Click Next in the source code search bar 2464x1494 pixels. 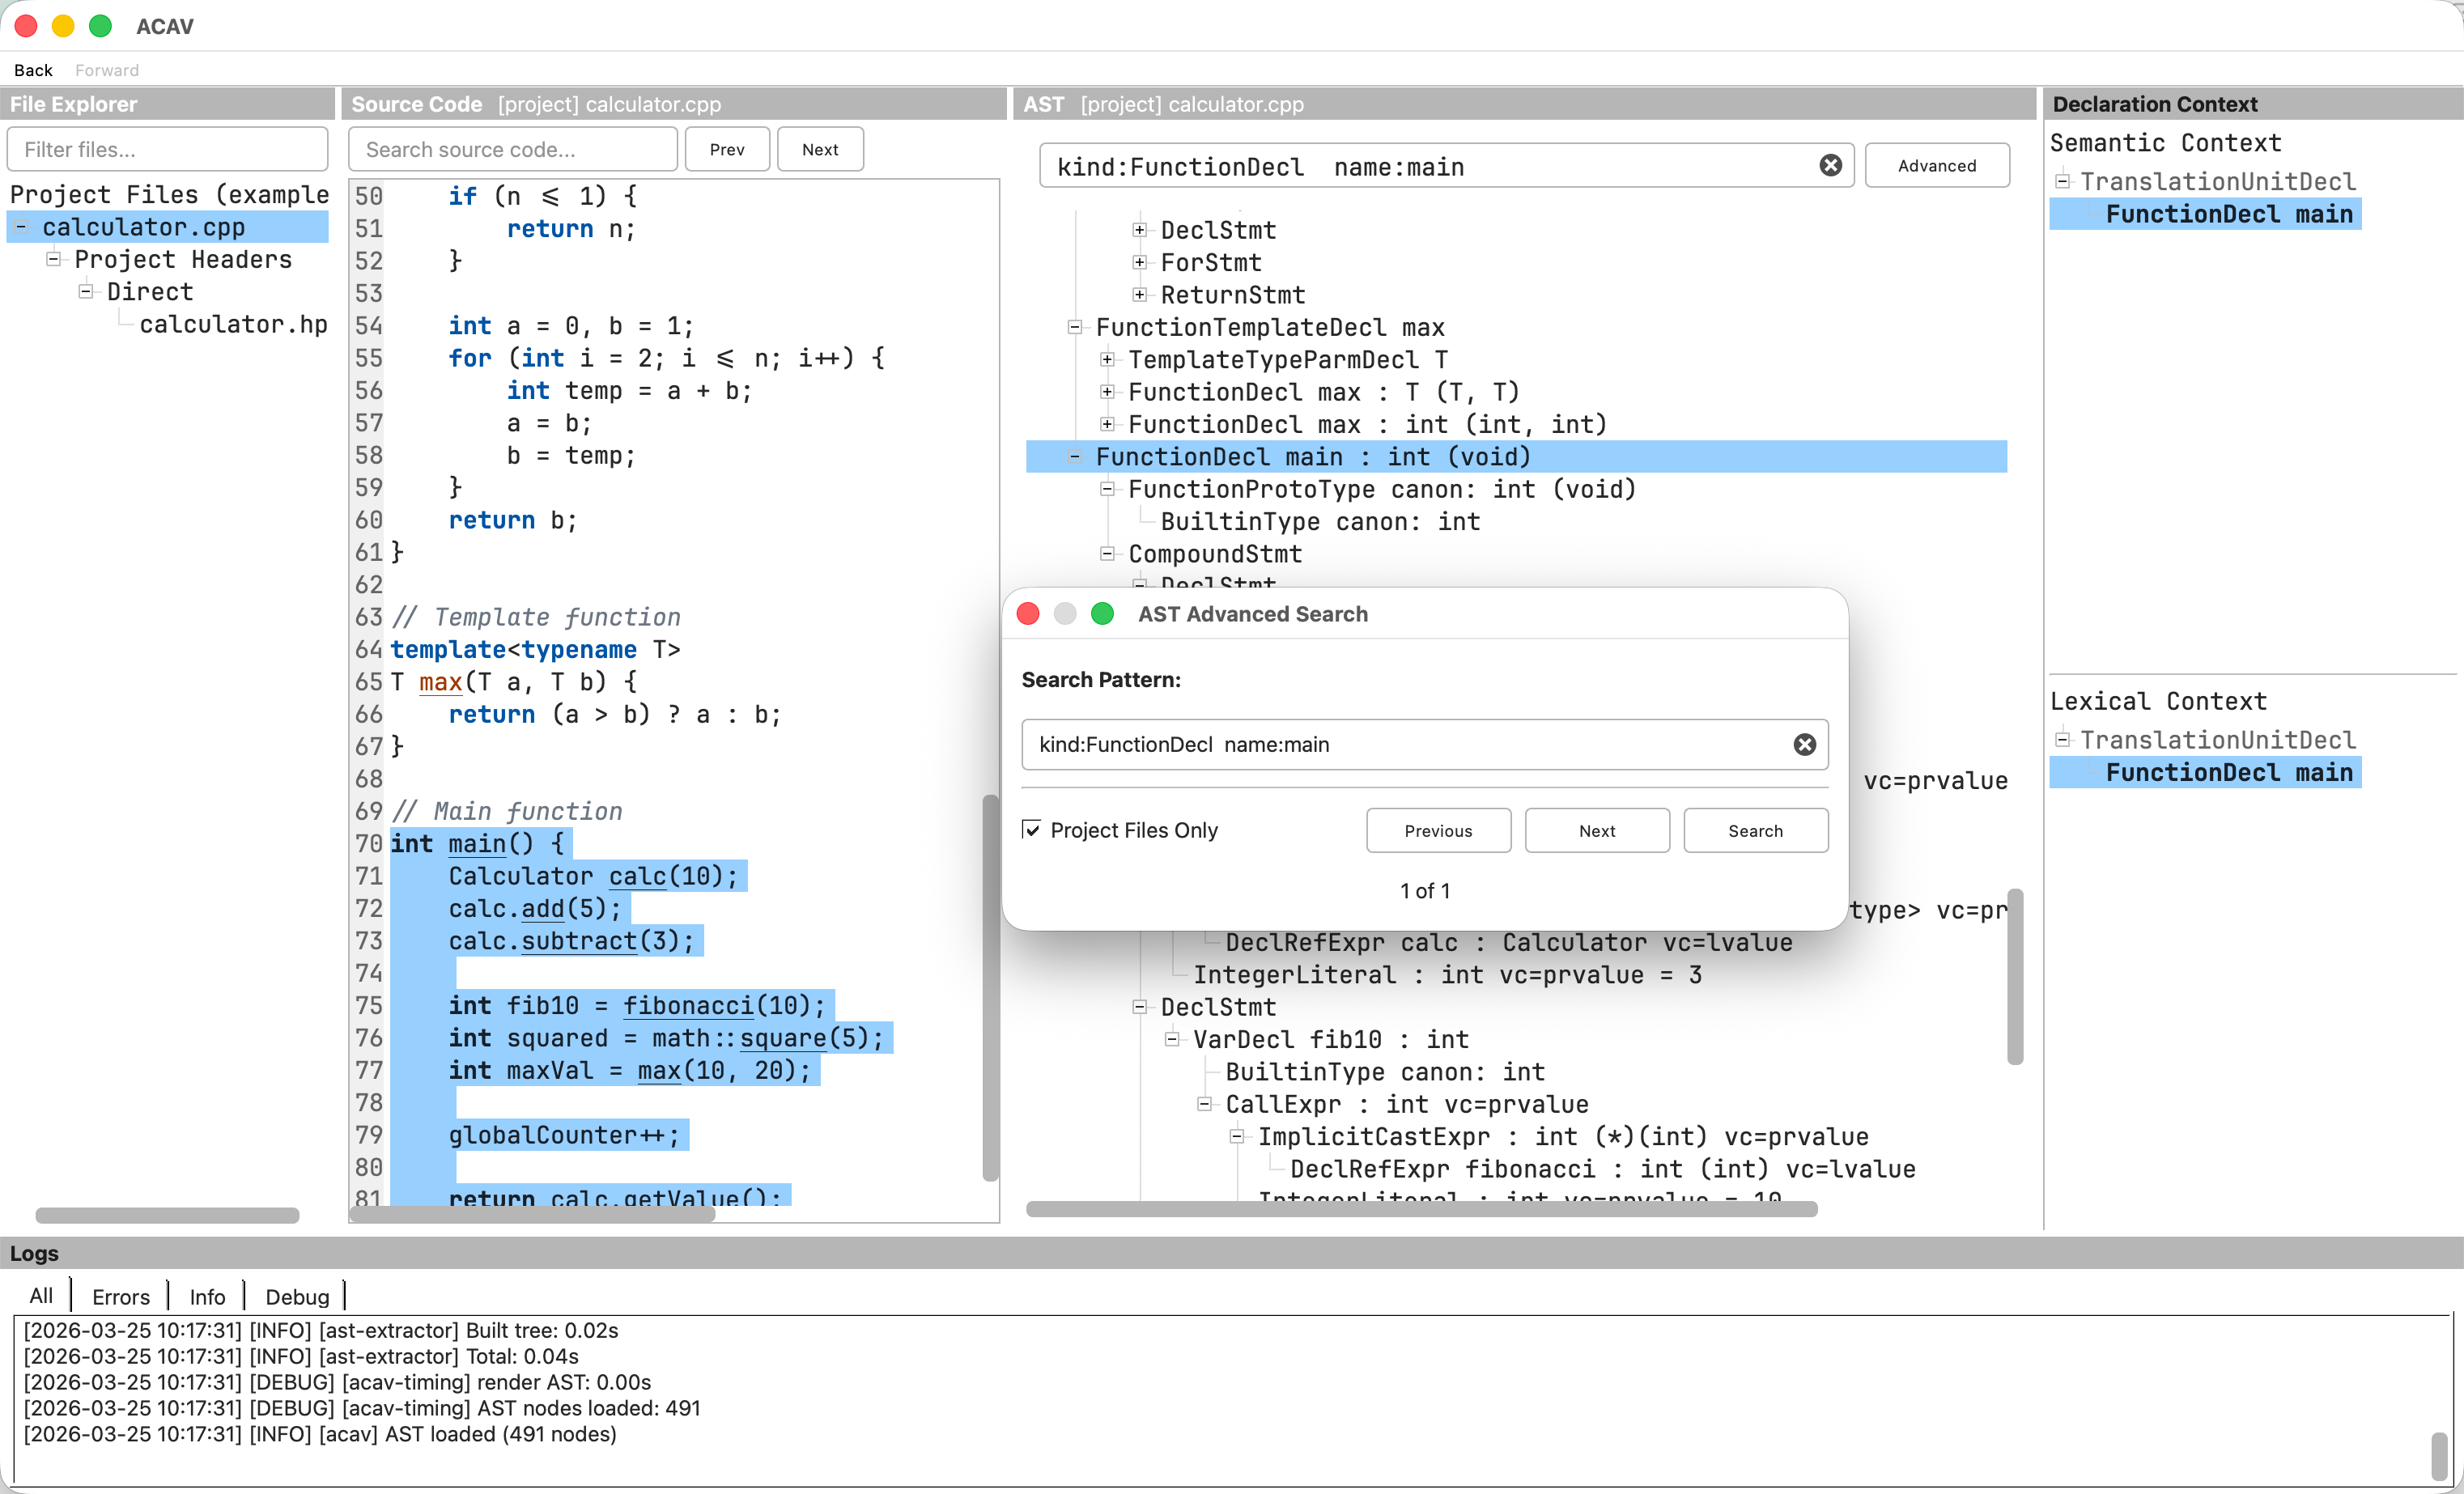(819, 149)
